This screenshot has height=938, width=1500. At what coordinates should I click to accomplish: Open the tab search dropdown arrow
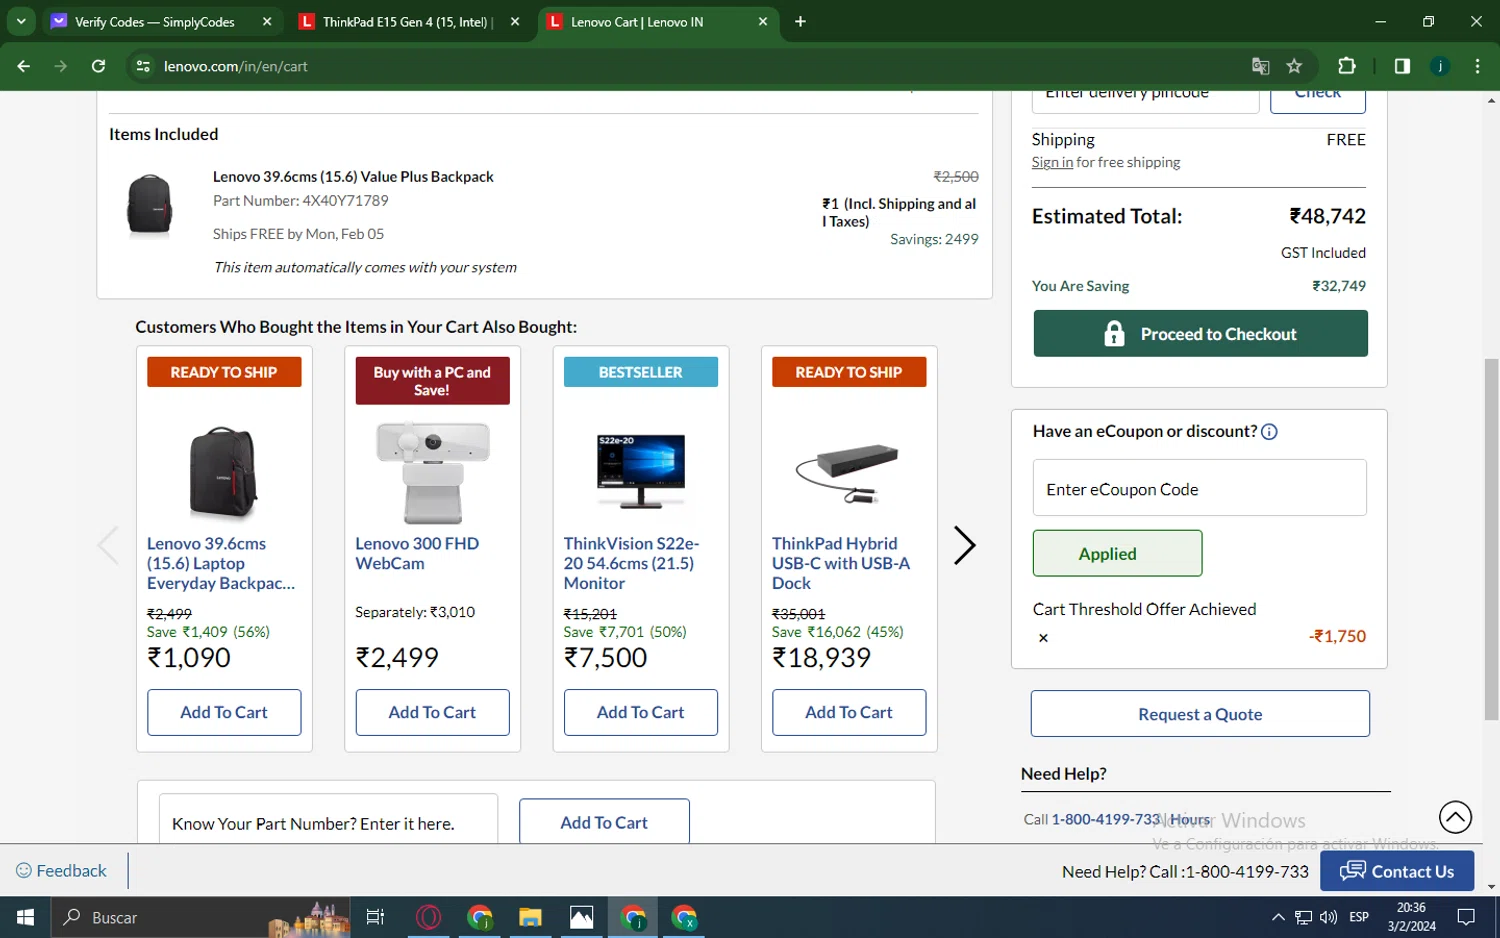click(x=21, y=21)
